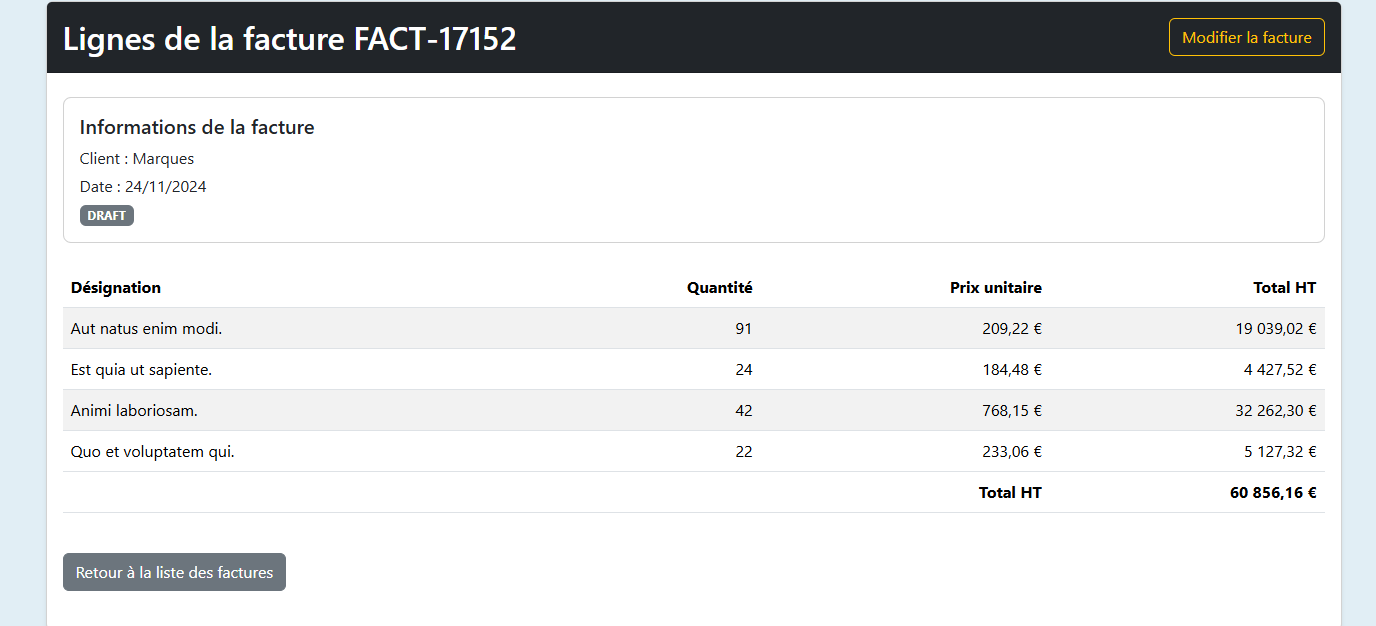Select the Quo et voluptatem qui. line
This screenshot has width=1376, height=626.
(694, 451)
